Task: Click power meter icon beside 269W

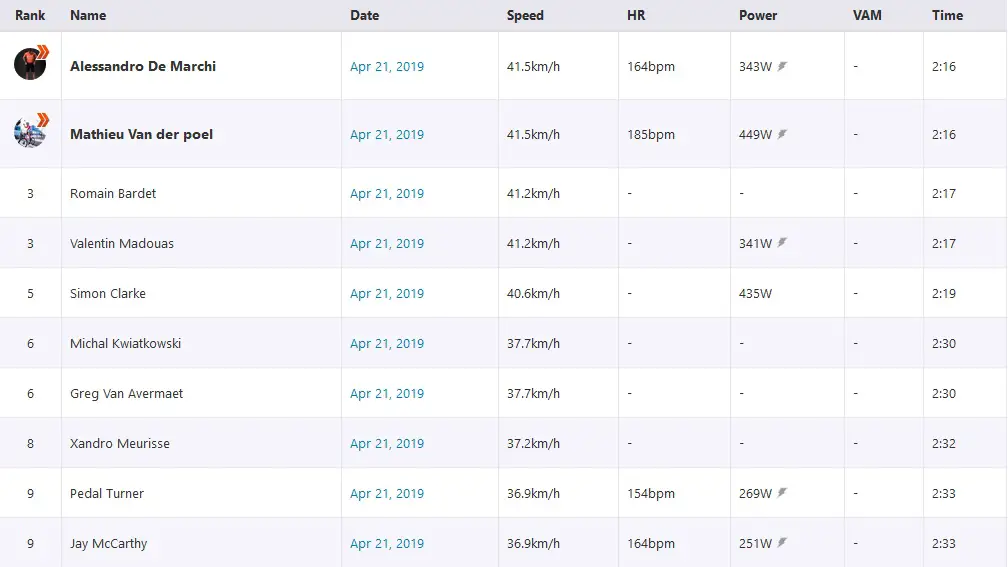Action: point(782,492)
